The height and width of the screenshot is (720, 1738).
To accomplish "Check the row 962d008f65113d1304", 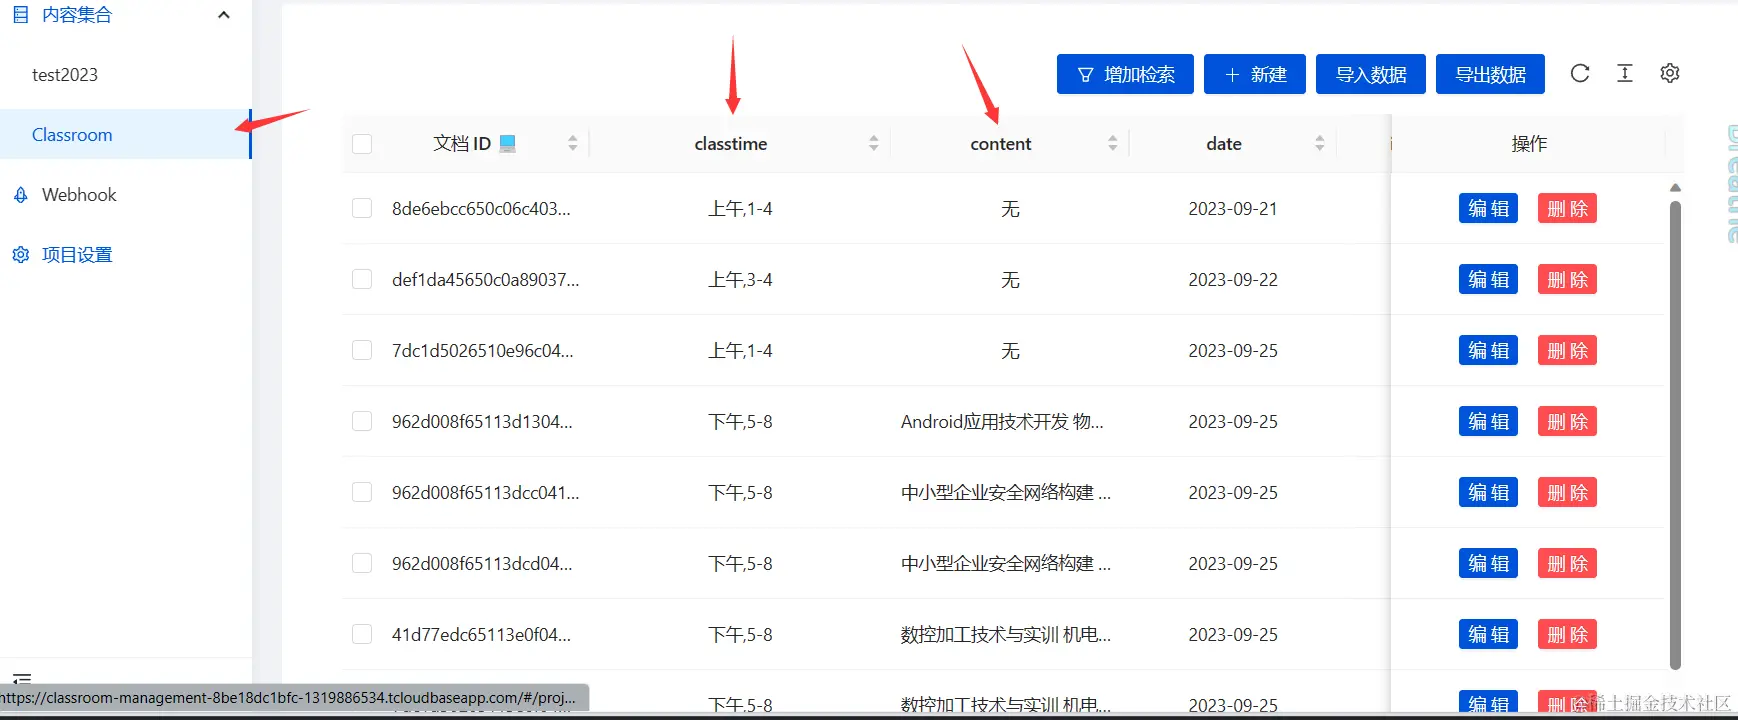I will point(362,421).
